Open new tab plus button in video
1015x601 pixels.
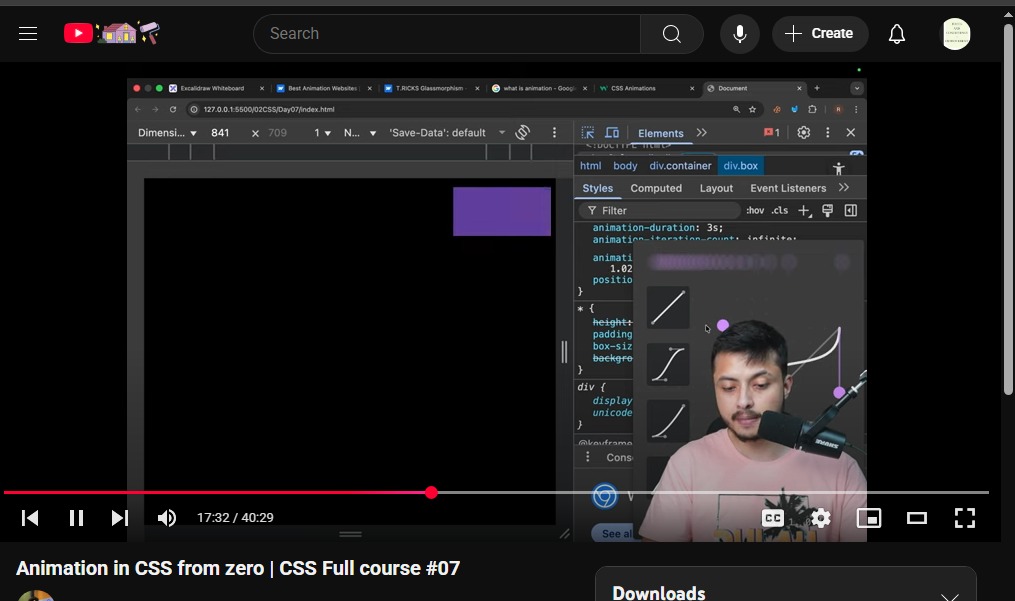pyautogui.click(x=817, y=88)
